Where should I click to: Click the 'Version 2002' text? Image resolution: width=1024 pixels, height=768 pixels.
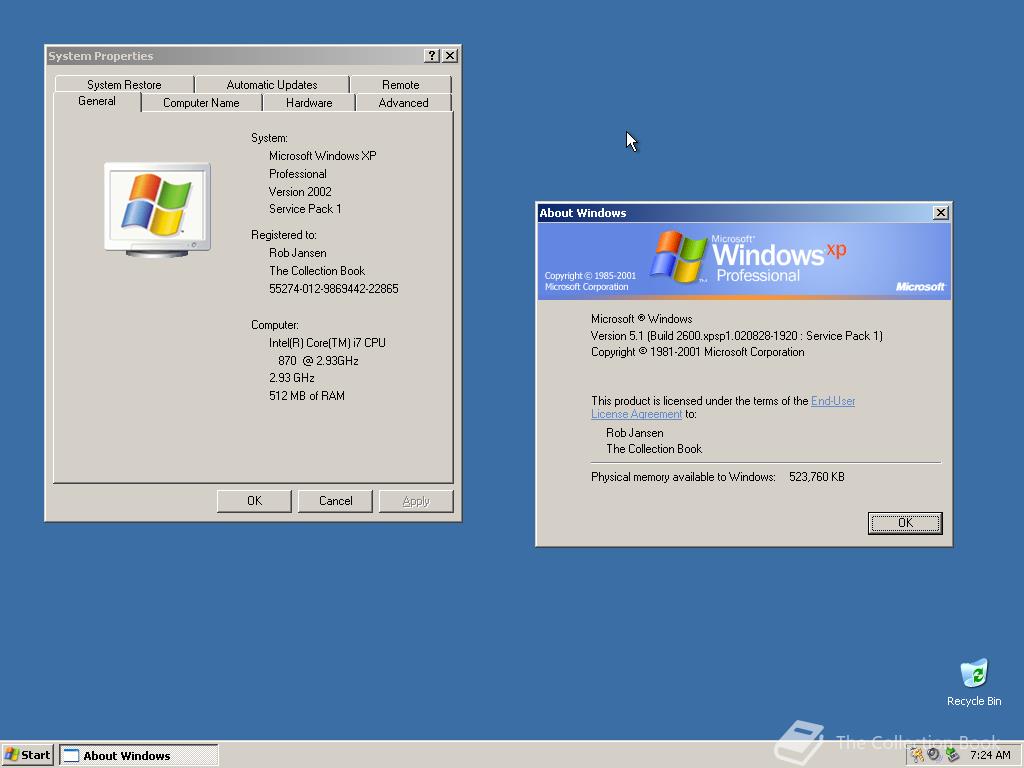click(x=300, y=191)
